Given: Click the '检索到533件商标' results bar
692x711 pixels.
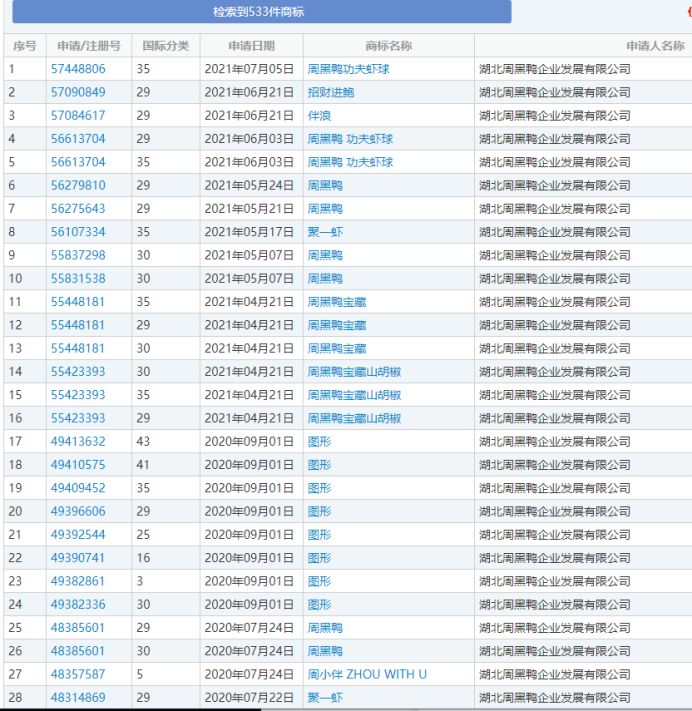Looking at the screenshot, I should pyautogui.click(x=258, y=12).
